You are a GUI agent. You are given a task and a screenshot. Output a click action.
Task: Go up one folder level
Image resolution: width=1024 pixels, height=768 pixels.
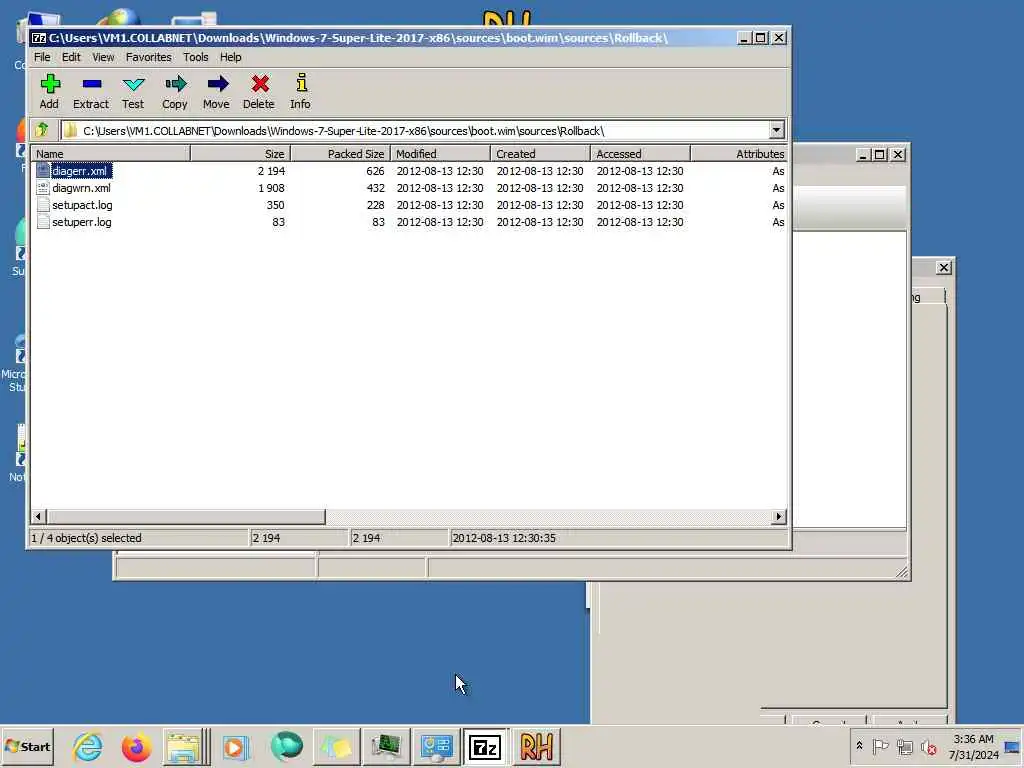pos(43,130)
